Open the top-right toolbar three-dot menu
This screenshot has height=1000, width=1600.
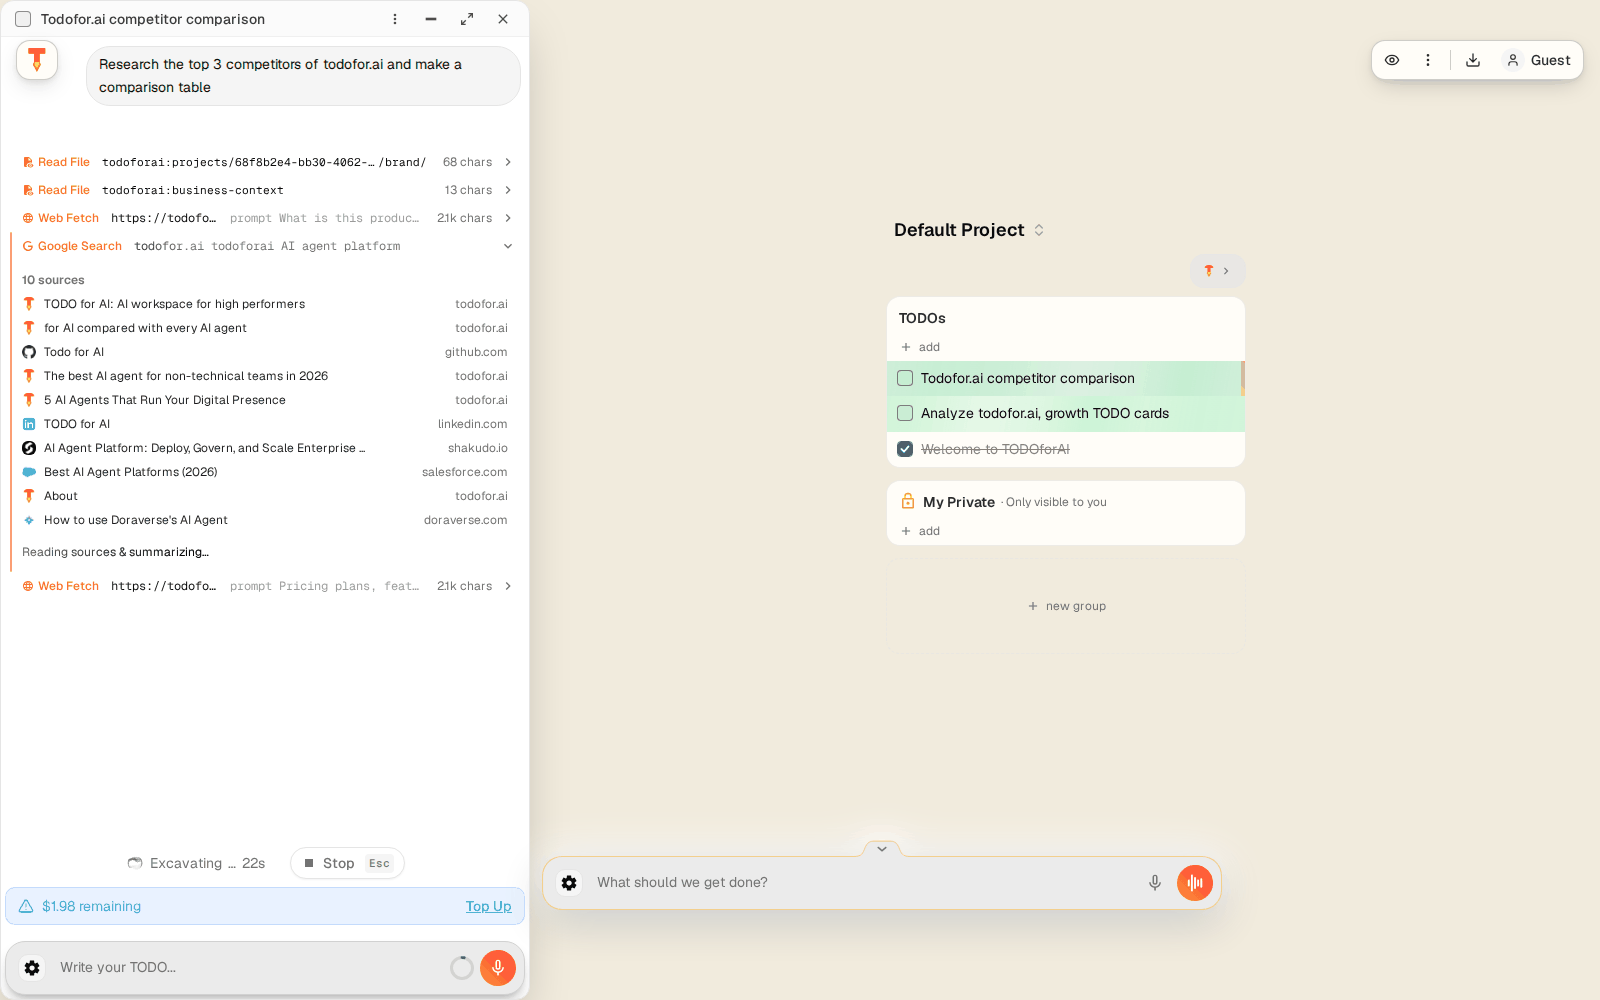pyautogui.click(x=1428, y=60)
